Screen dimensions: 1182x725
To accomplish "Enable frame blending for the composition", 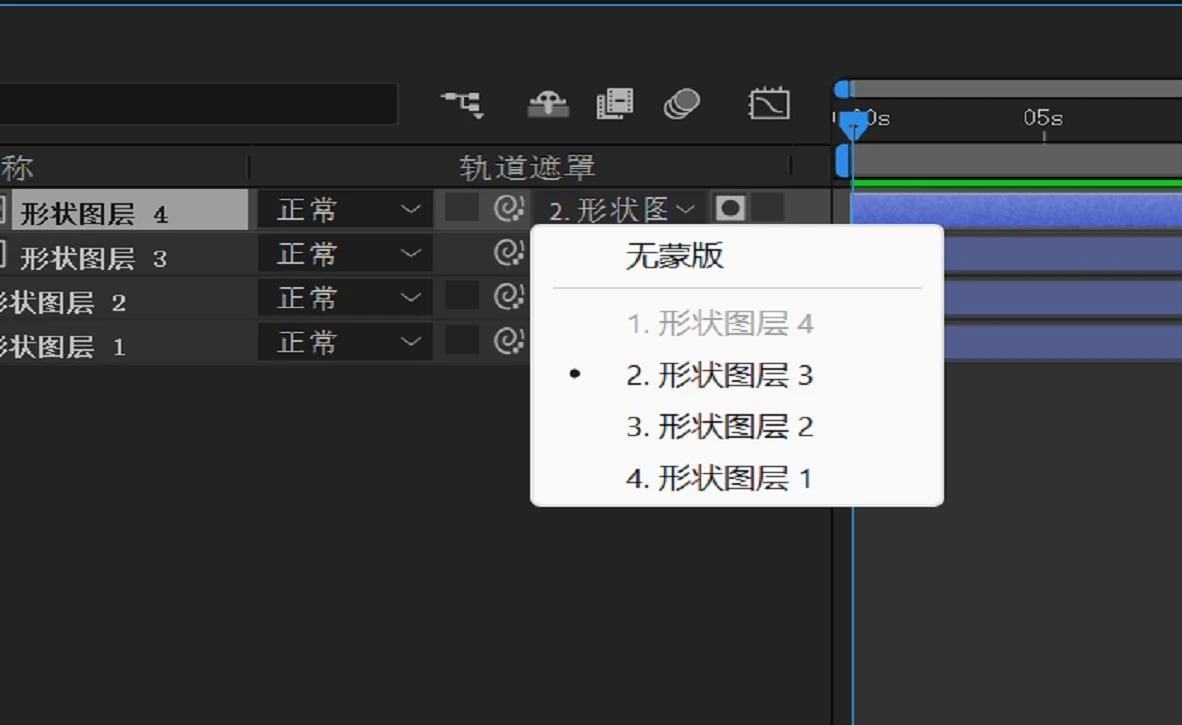I will (x=615, y=103).
